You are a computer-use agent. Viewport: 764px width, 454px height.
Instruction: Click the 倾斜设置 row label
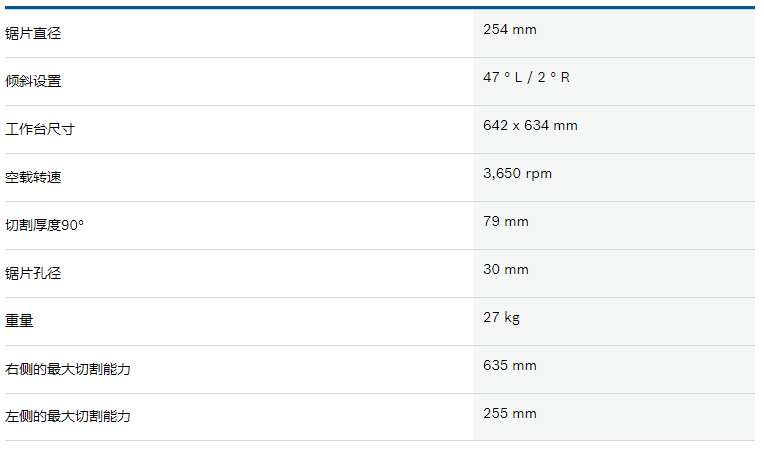[33, 81]
